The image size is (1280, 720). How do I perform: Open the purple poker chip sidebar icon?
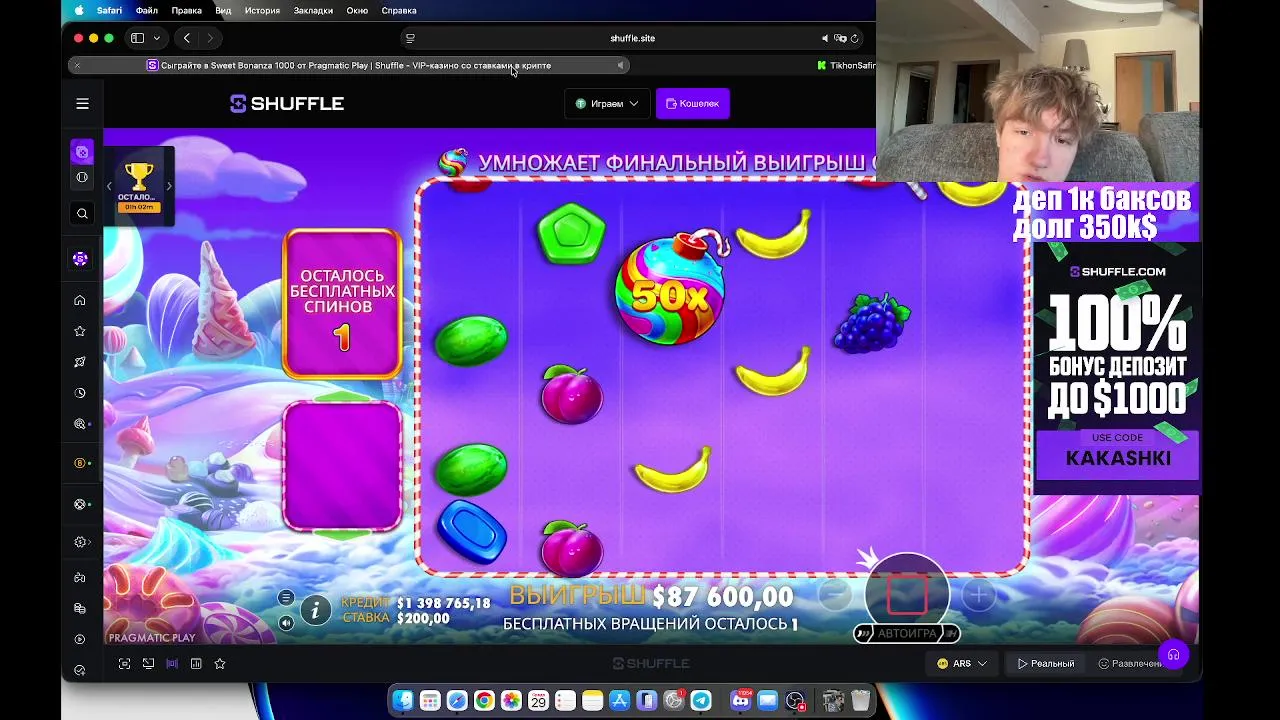click(80, 259)
